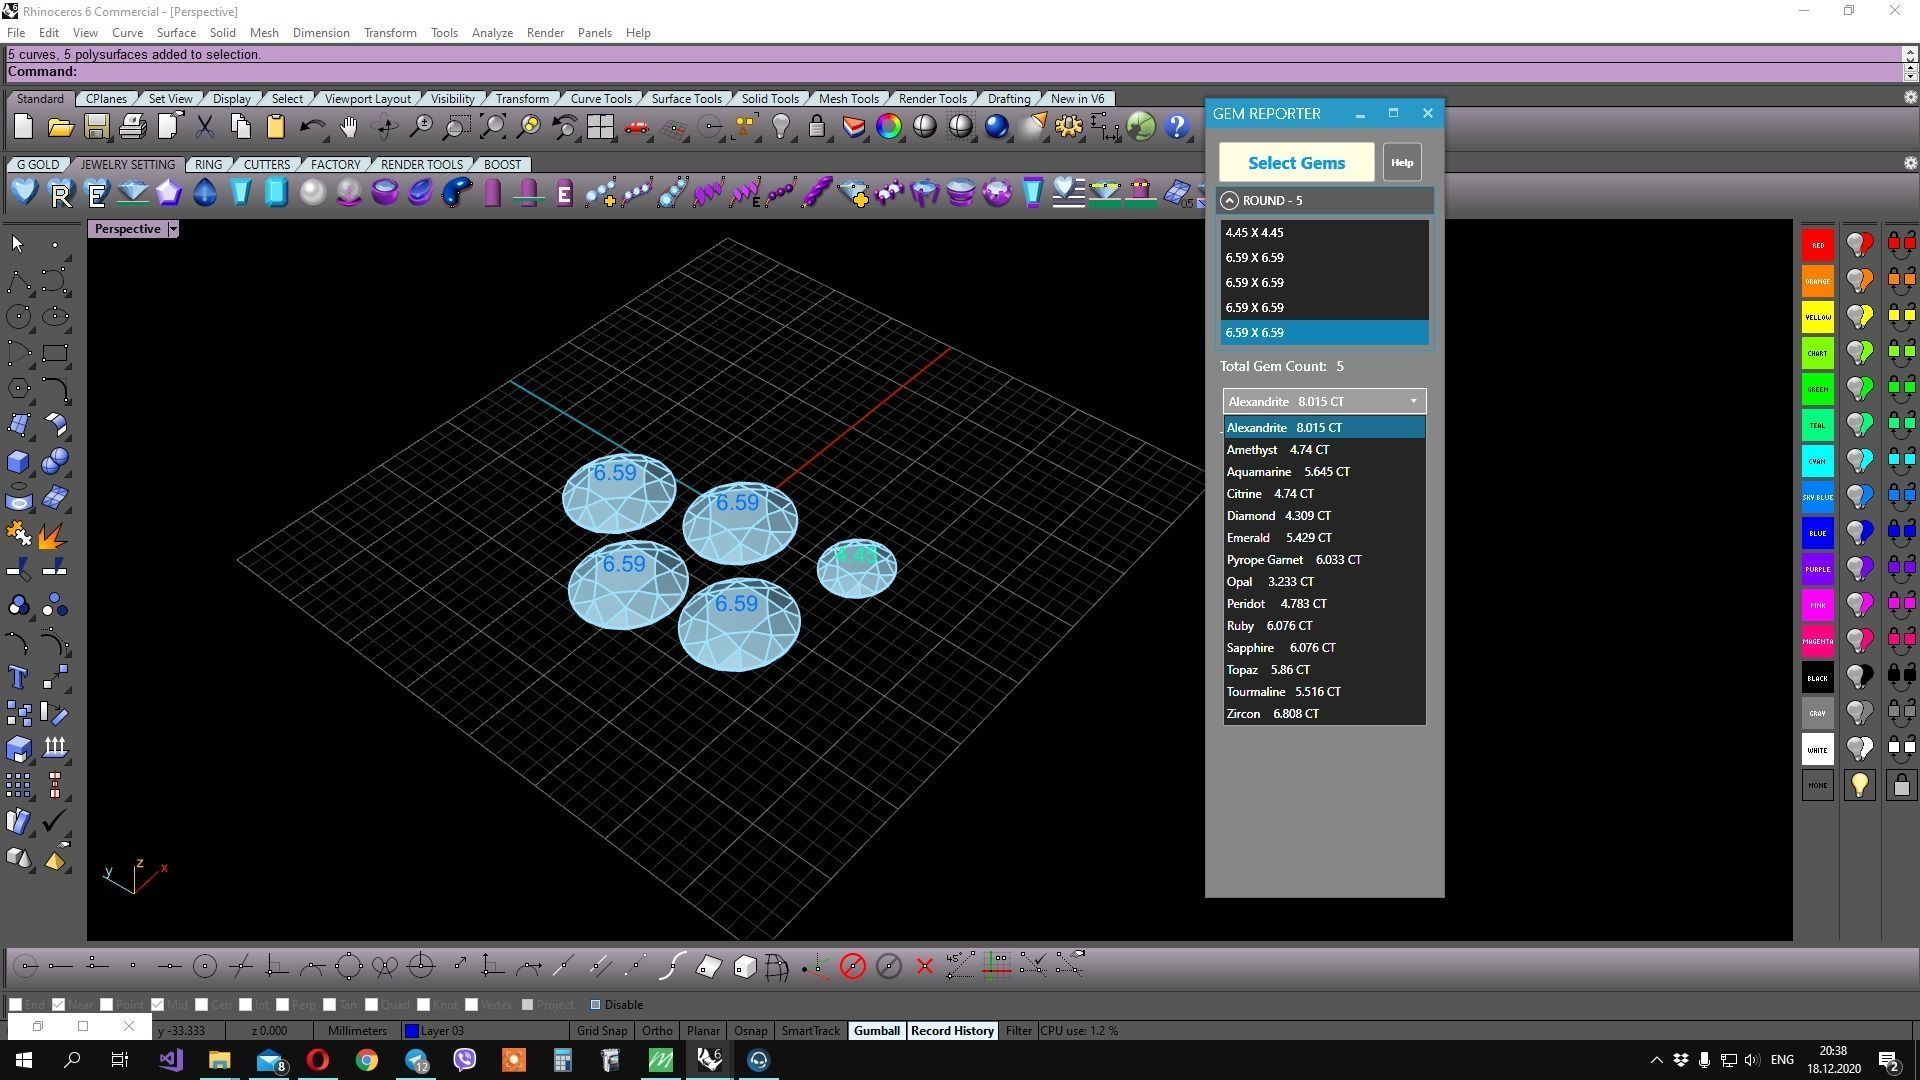Click the blue Help question mark icon

point(1177,127)
